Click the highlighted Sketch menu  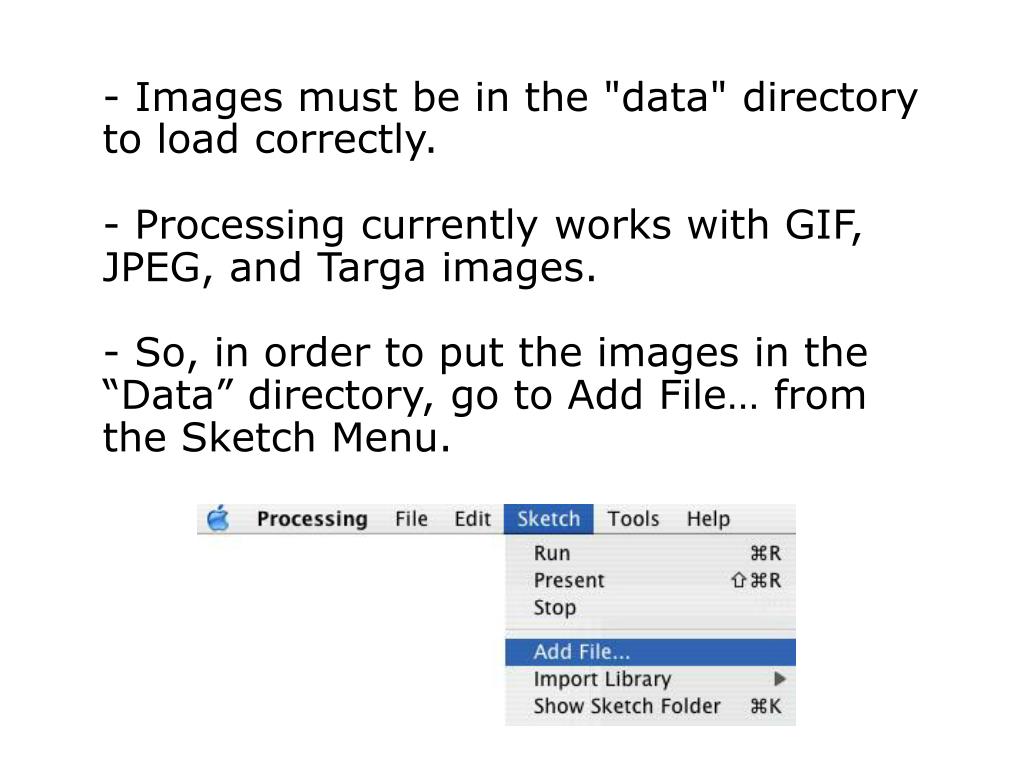pyautogui.click(x=549, y=519)
